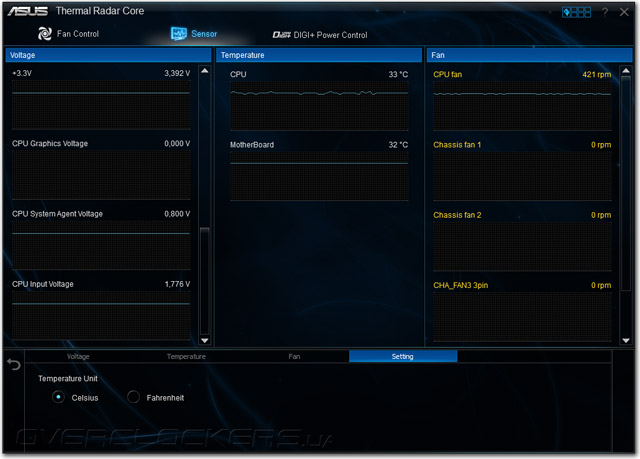Click the window layout selector icon
This screenshot has width=640, height=459.
point(576,12)
